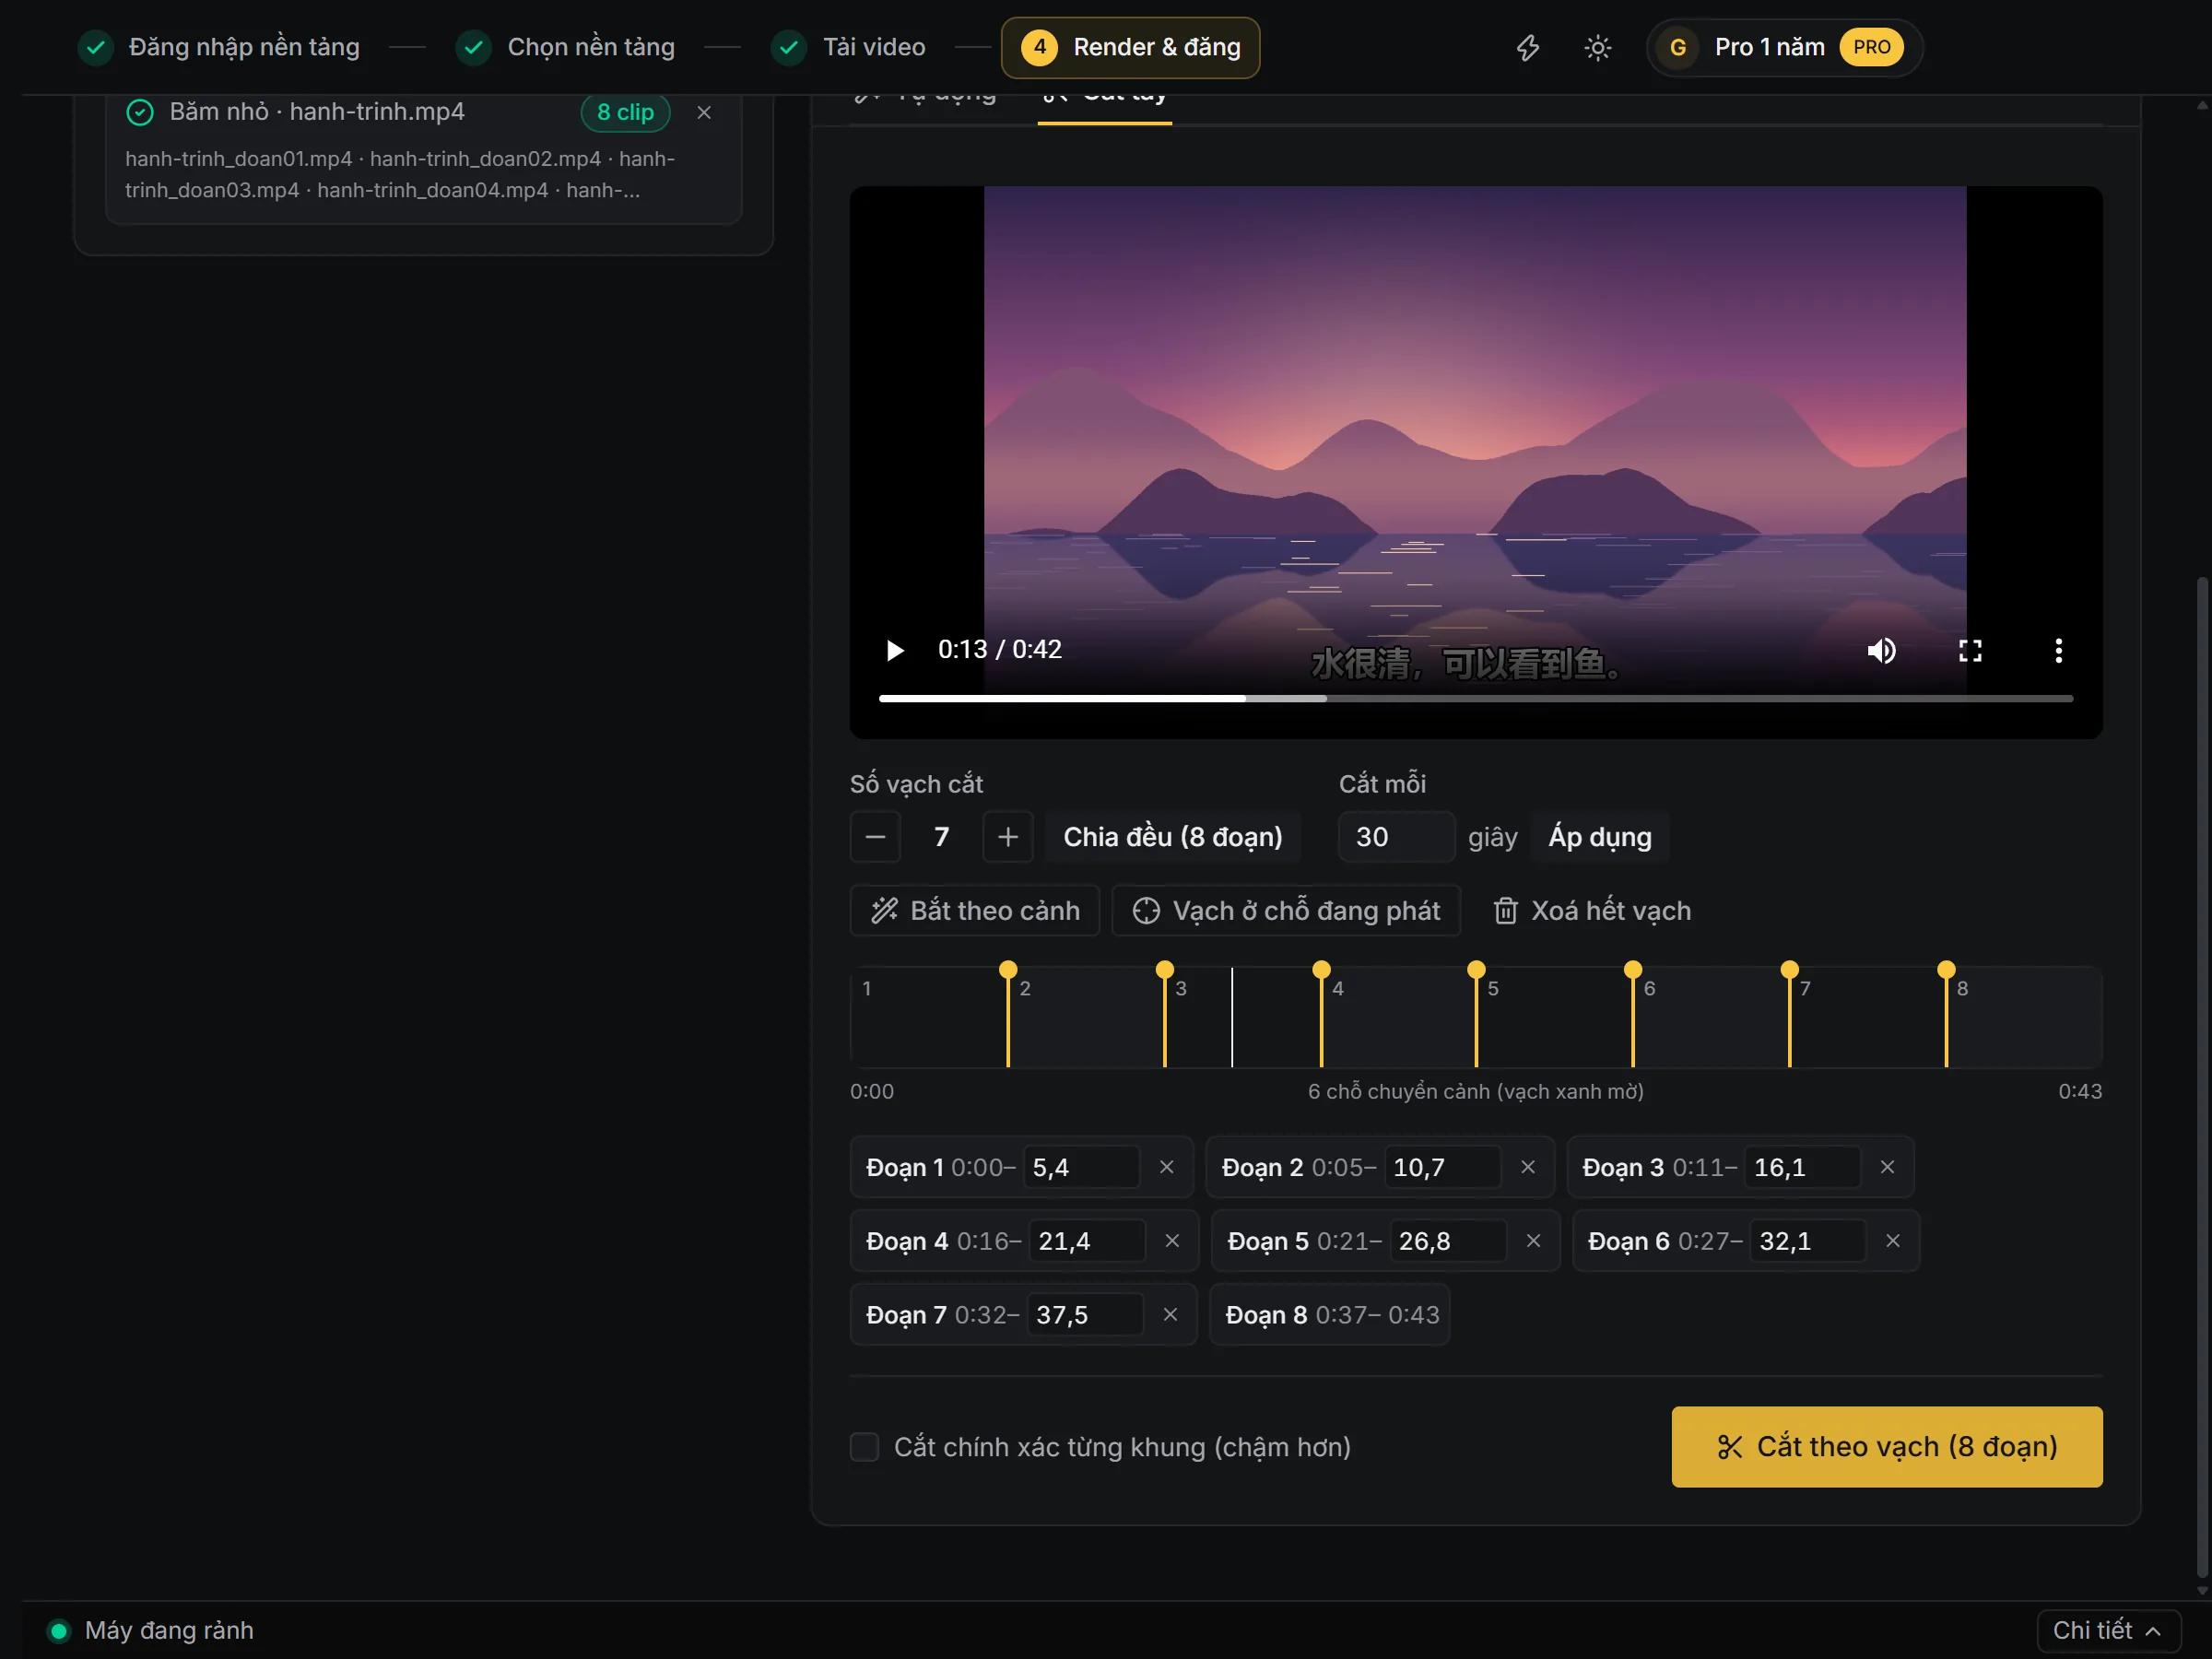This screenshot has width=2212, height=1659.
Task: Open the video player three-dot menu
Action: 2058,651
